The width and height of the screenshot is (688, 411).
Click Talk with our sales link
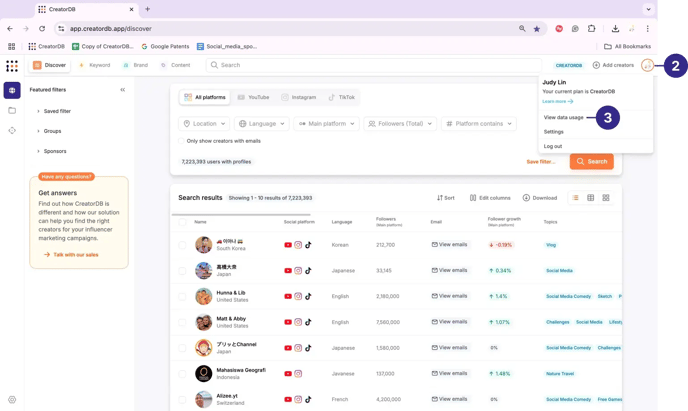point(71,255)
